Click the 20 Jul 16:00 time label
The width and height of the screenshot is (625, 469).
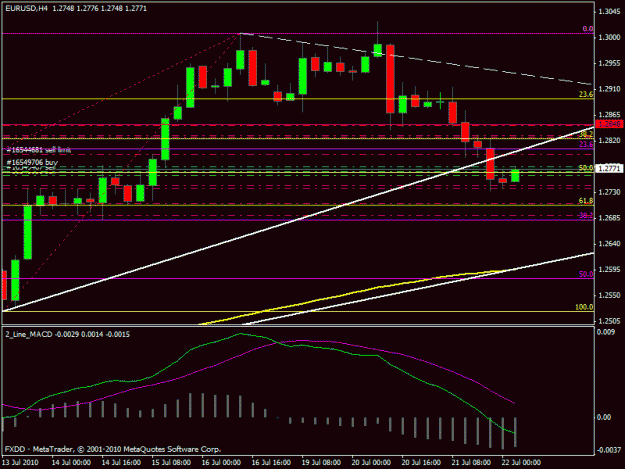421,463
